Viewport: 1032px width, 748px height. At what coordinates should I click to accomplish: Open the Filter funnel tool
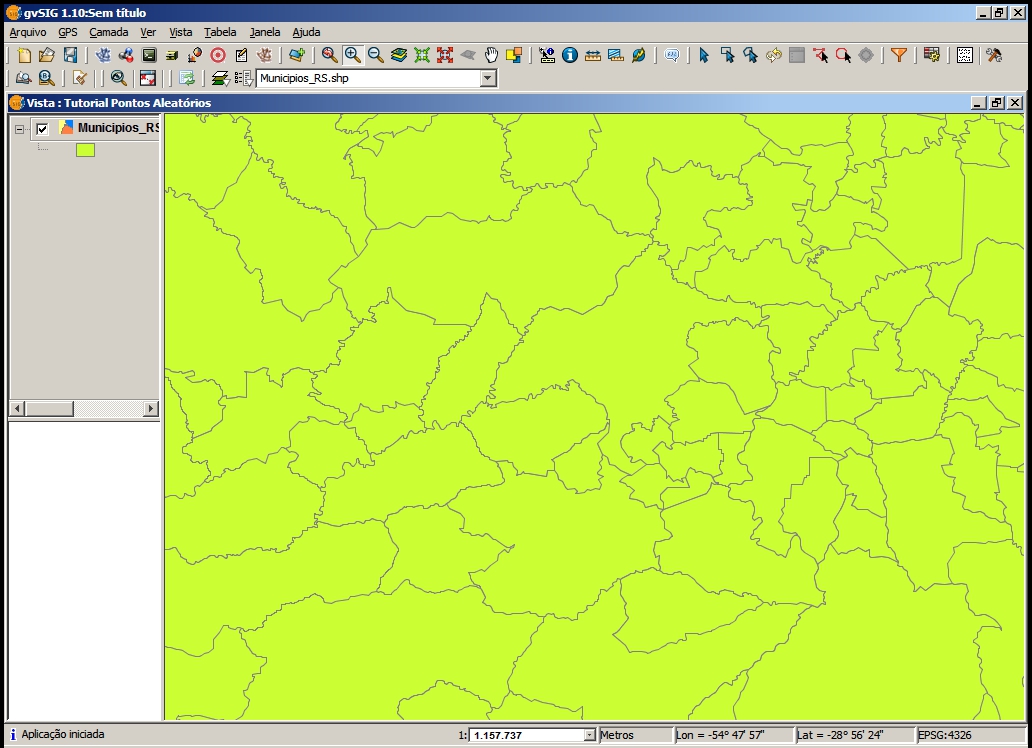(x=899, y=55)
